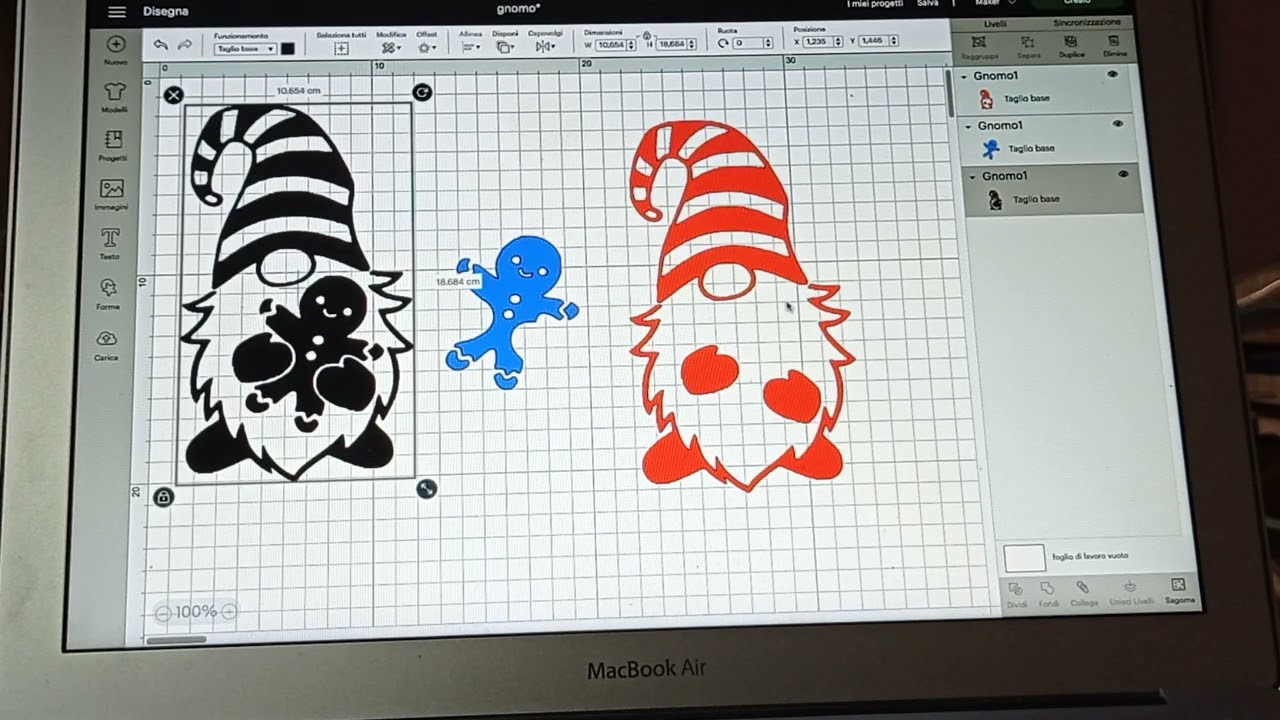Viewport: 1280px width, 720px height.
Task: Select the Testo tool
Action: pos(110,238)
